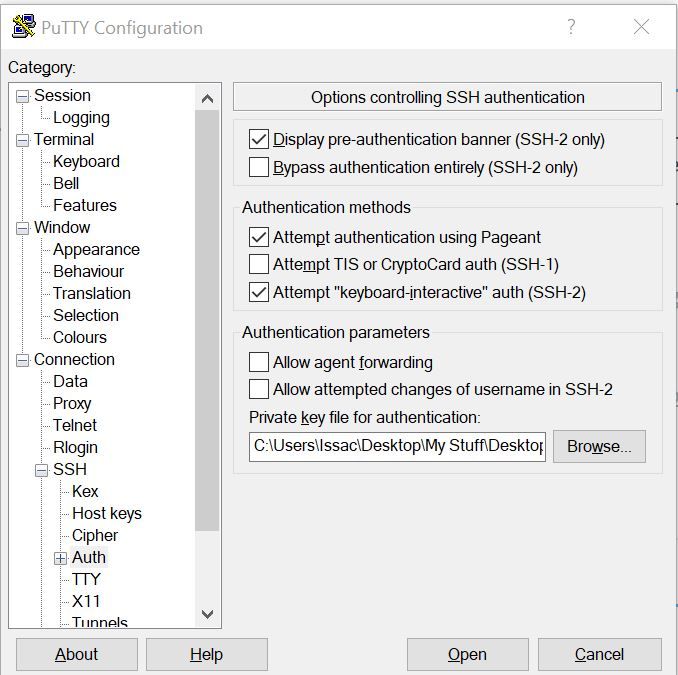Select Window category

pyautogui.click(x=62, y=227)
